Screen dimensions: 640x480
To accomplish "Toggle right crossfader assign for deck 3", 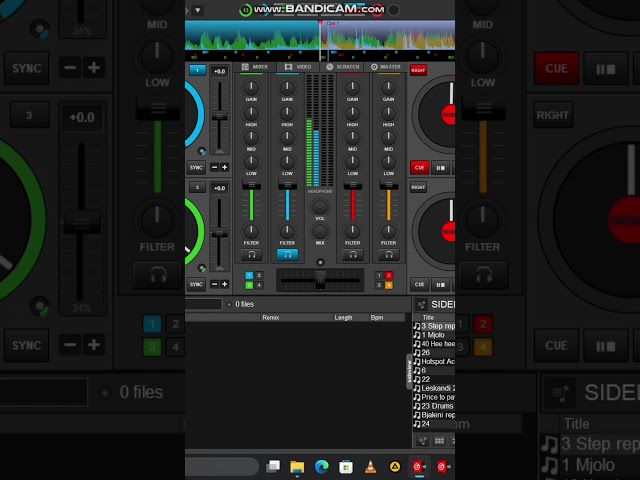I will [x=379, y=285].
